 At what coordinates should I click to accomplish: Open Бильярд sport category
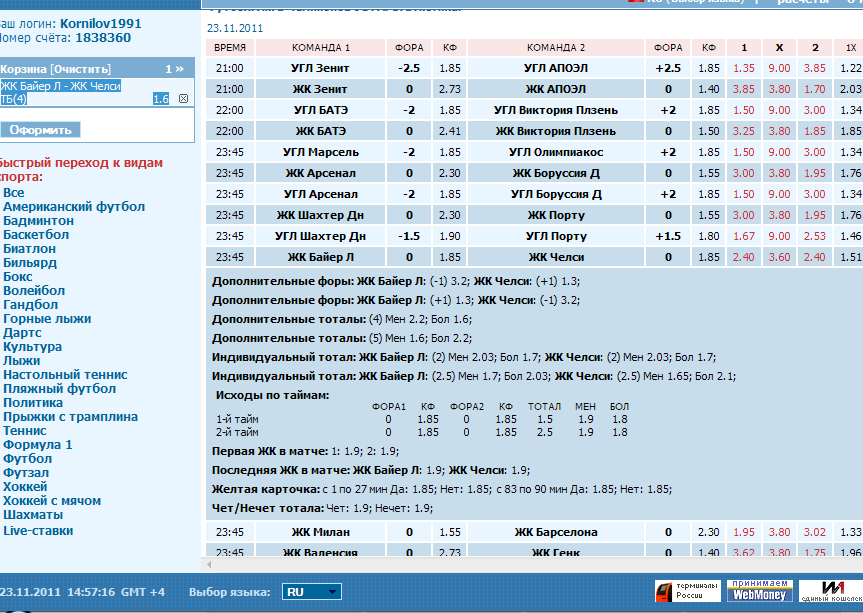click(30, 262)
